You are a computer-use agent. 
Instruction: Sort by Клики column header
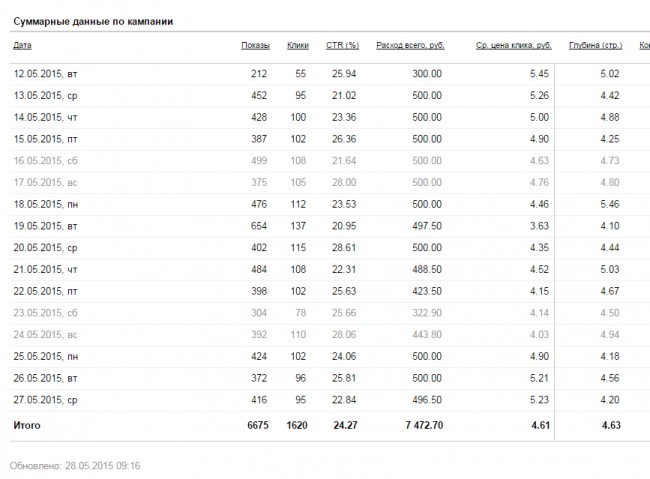(x=298, y=45)
